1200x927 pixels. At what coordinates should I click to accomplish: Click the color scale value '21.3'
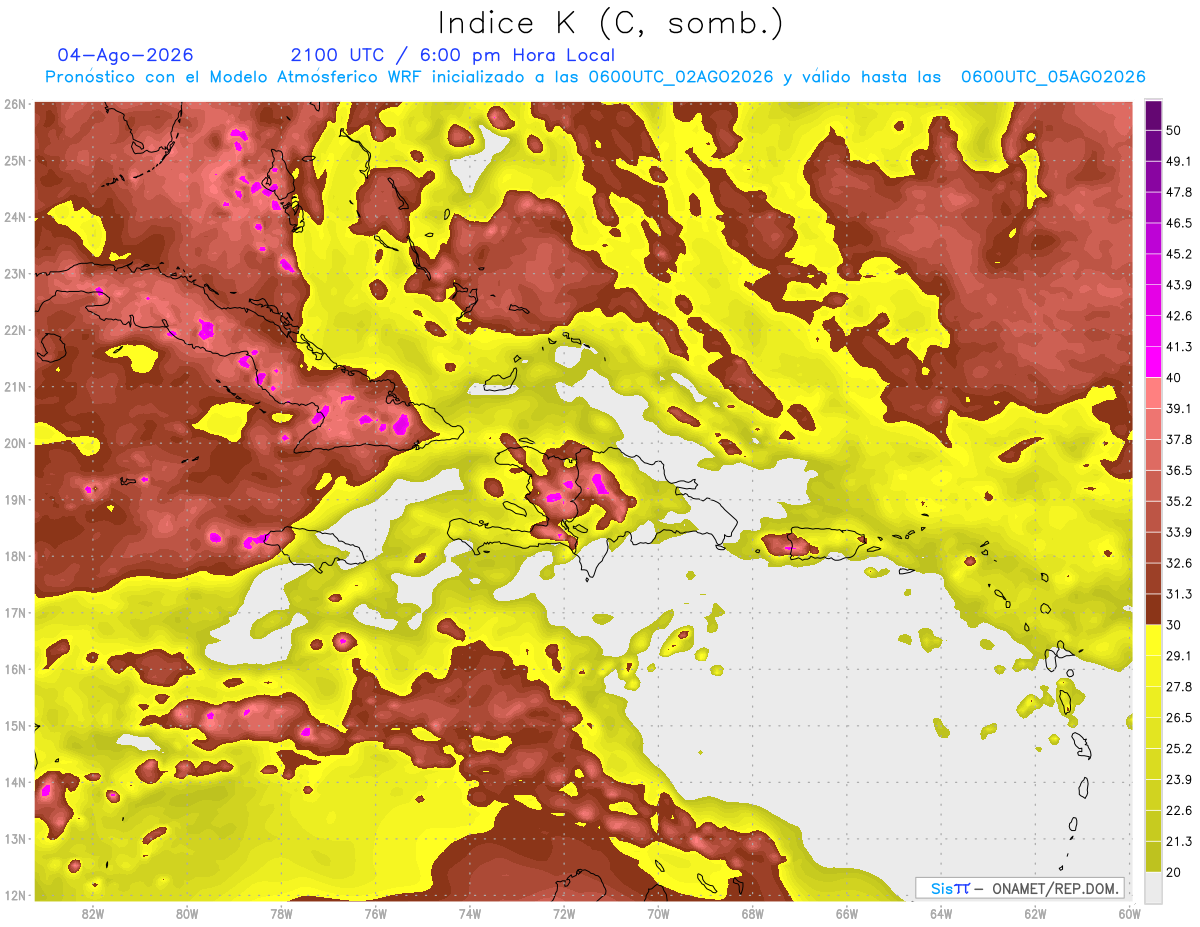[x=1180, y=841]
